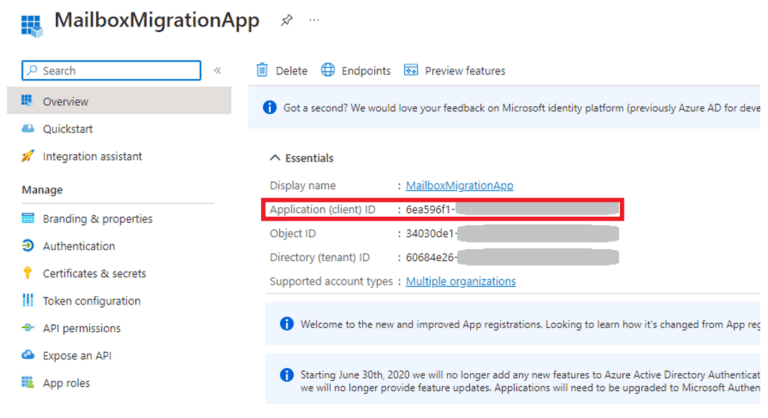Click the Application (client) ID value 6ea596f1

pyautogui.click(x=431, y=210)
